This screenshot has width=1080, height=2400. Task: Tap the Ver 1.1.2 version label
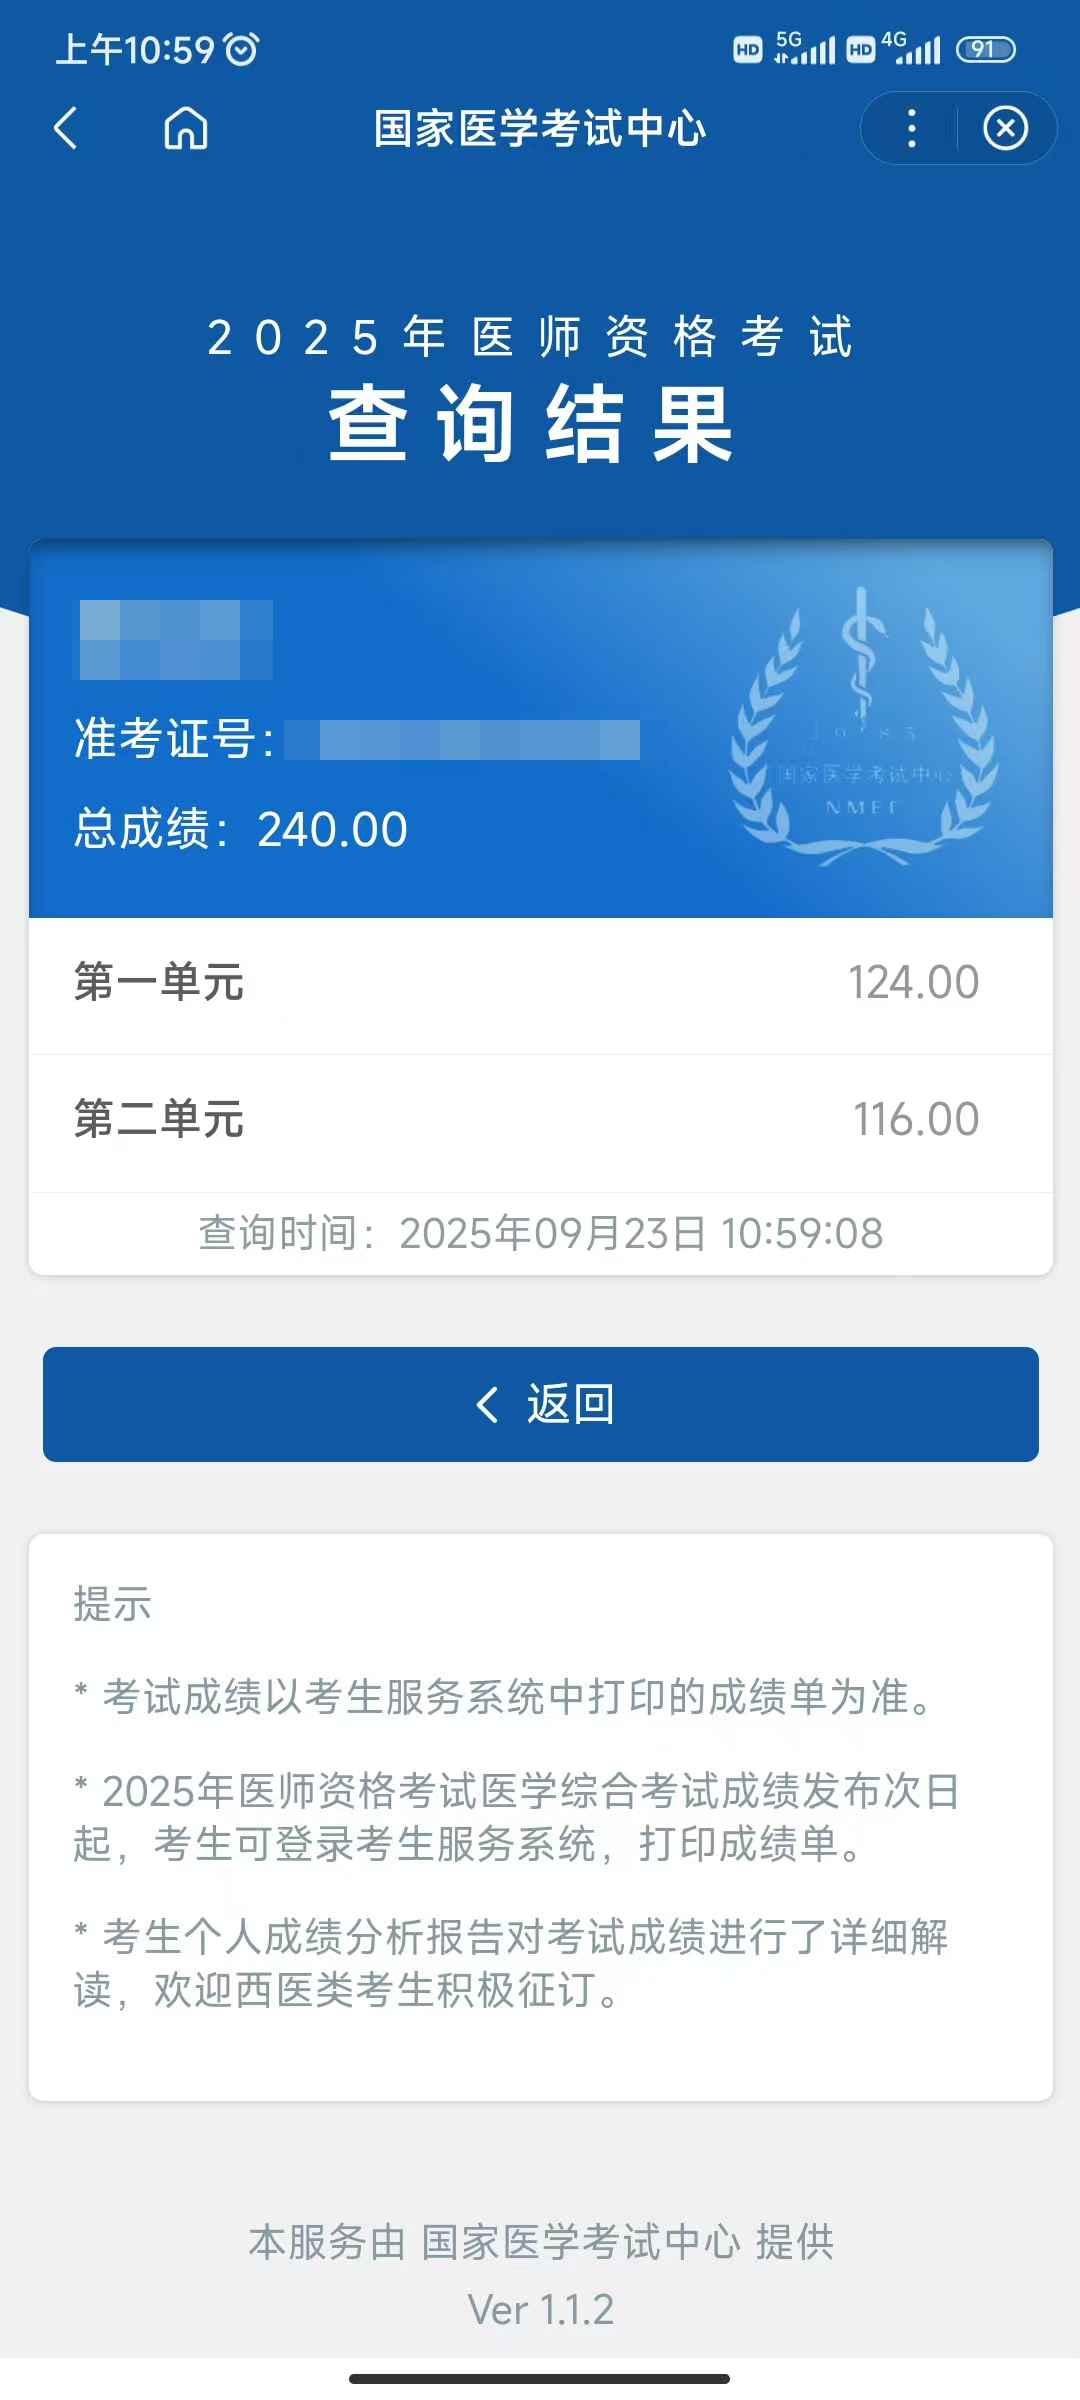(x=540, y=2310)
